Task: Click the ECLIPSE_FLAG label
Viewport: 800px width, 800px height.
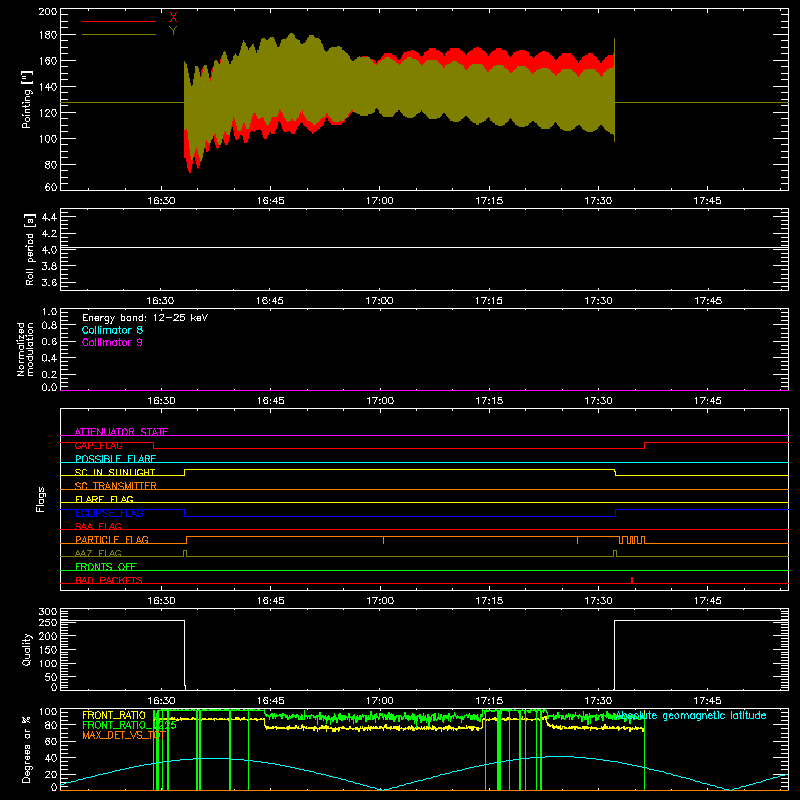Action: click(109, 513)
